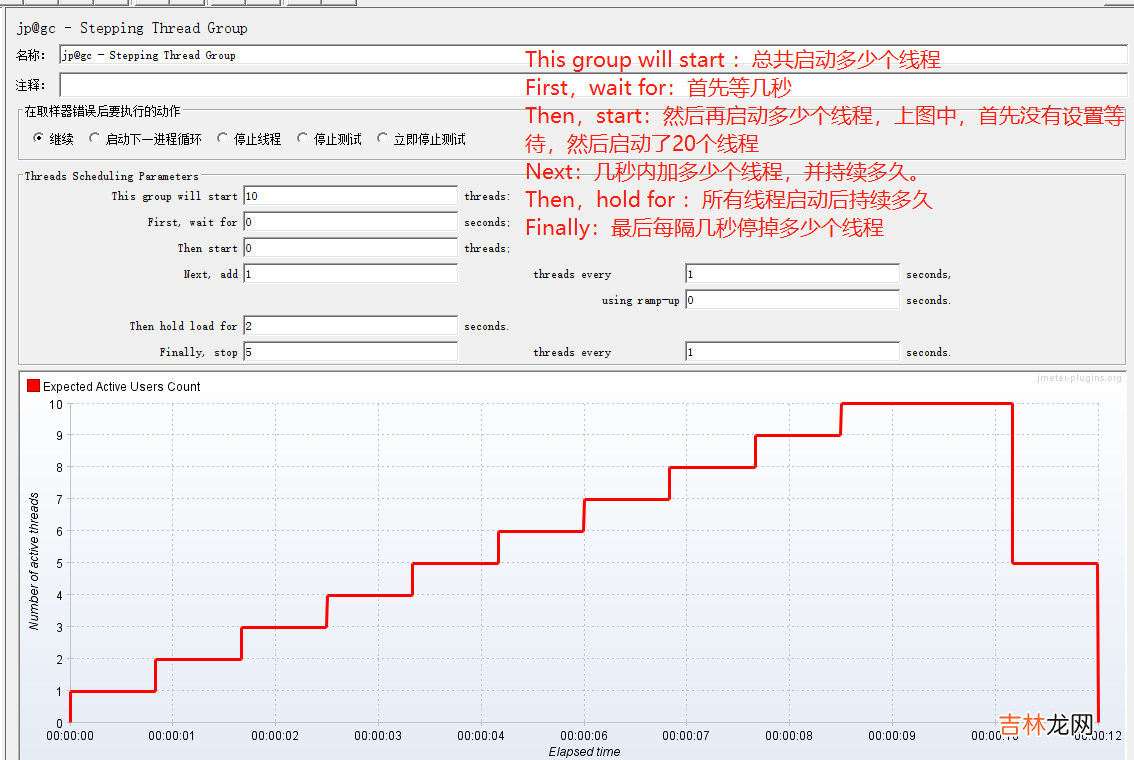The height and width of the screenshot is (760, 1134).
Task: Focus the "using ramp-up" seconds field
Action: point(792,300)
